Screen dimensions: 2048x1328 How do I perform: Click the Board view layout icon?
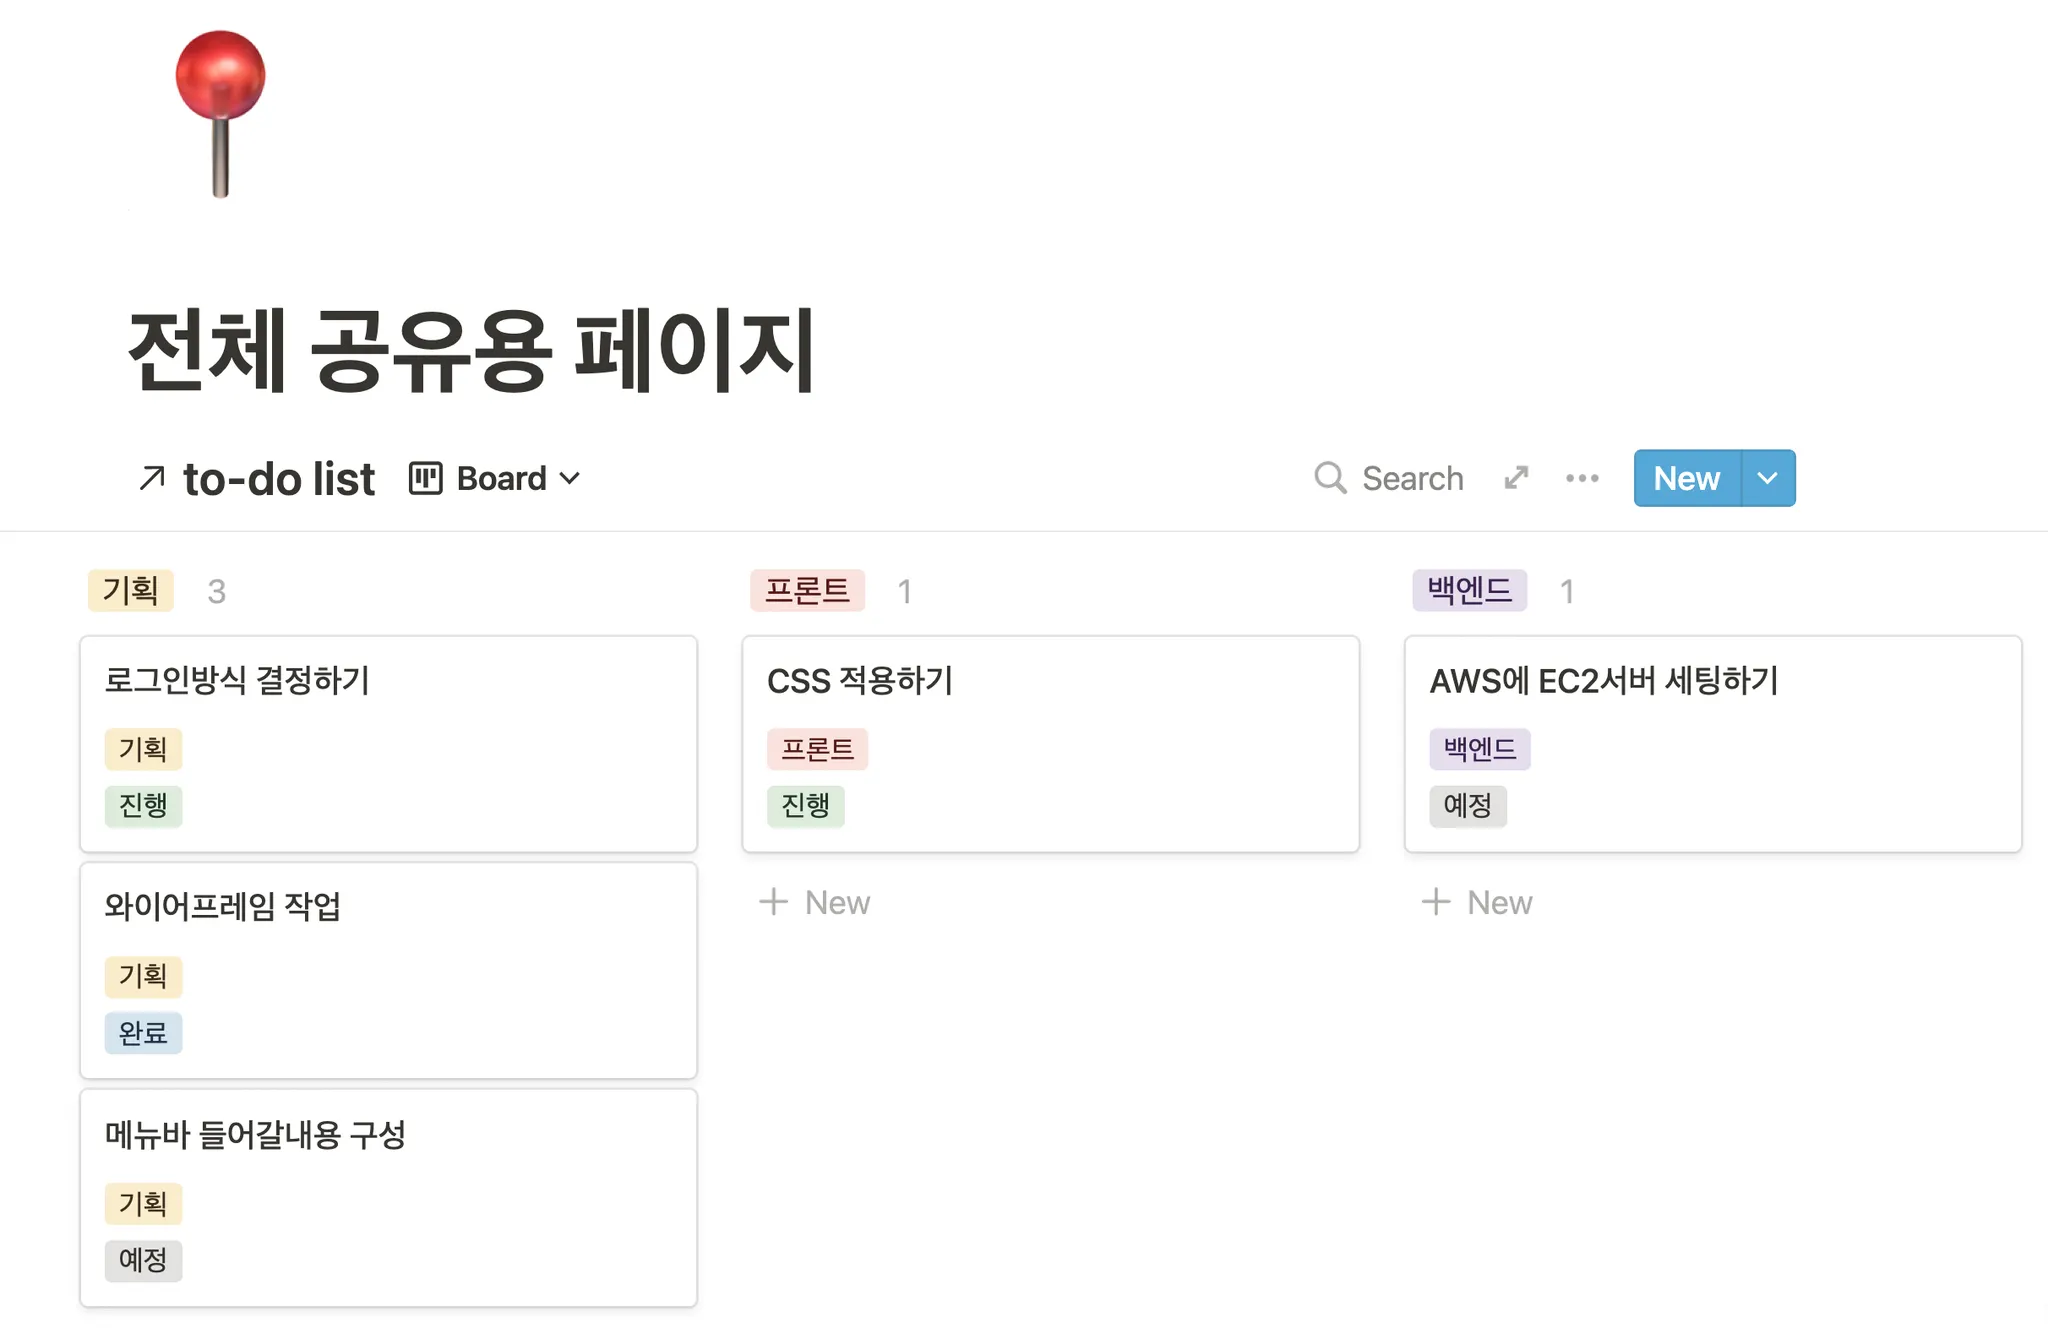[425, 478]
